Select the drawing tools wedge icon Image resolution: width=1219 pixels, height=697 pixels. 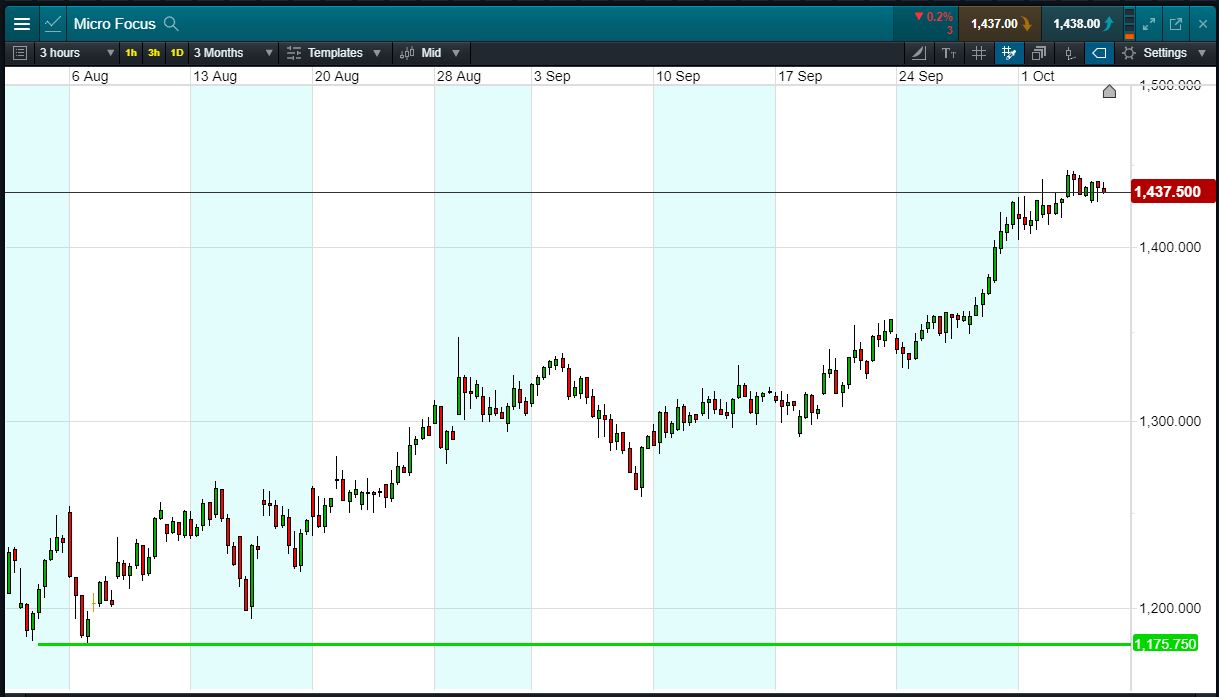point(919,53)
